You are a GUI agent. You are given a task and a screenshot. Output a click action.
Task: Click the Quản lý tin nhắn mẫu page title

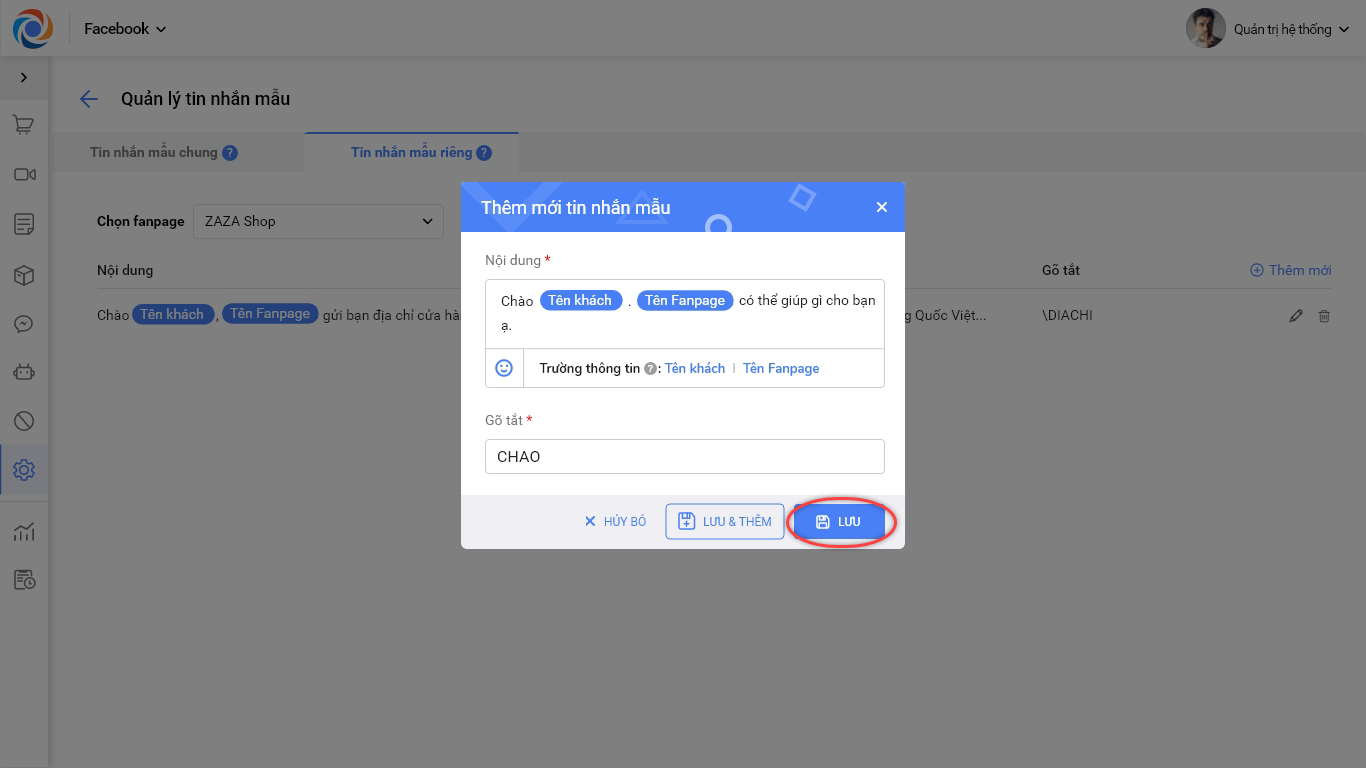pyautogui.click(x=206, y=99)
